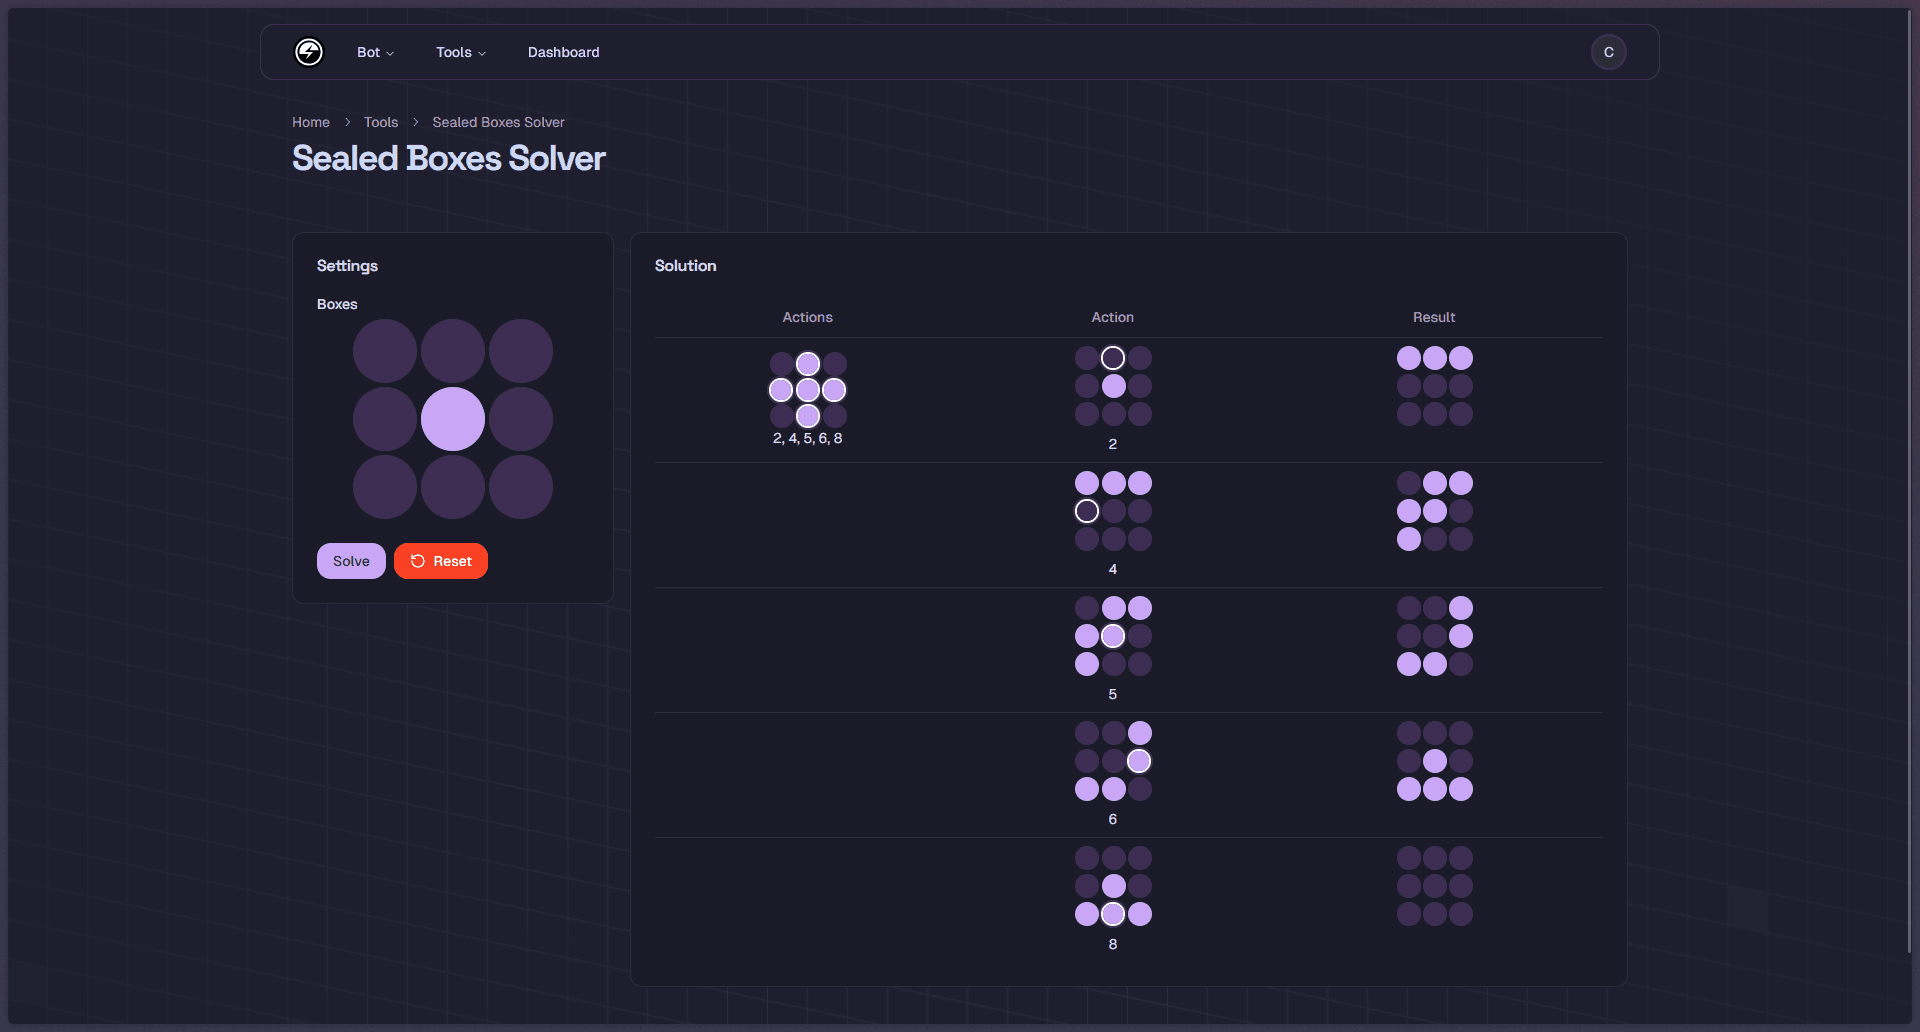This screenshot has width=1920, height=1032.
Task: Open the Bot dropdown
Action: pos(375,52)
